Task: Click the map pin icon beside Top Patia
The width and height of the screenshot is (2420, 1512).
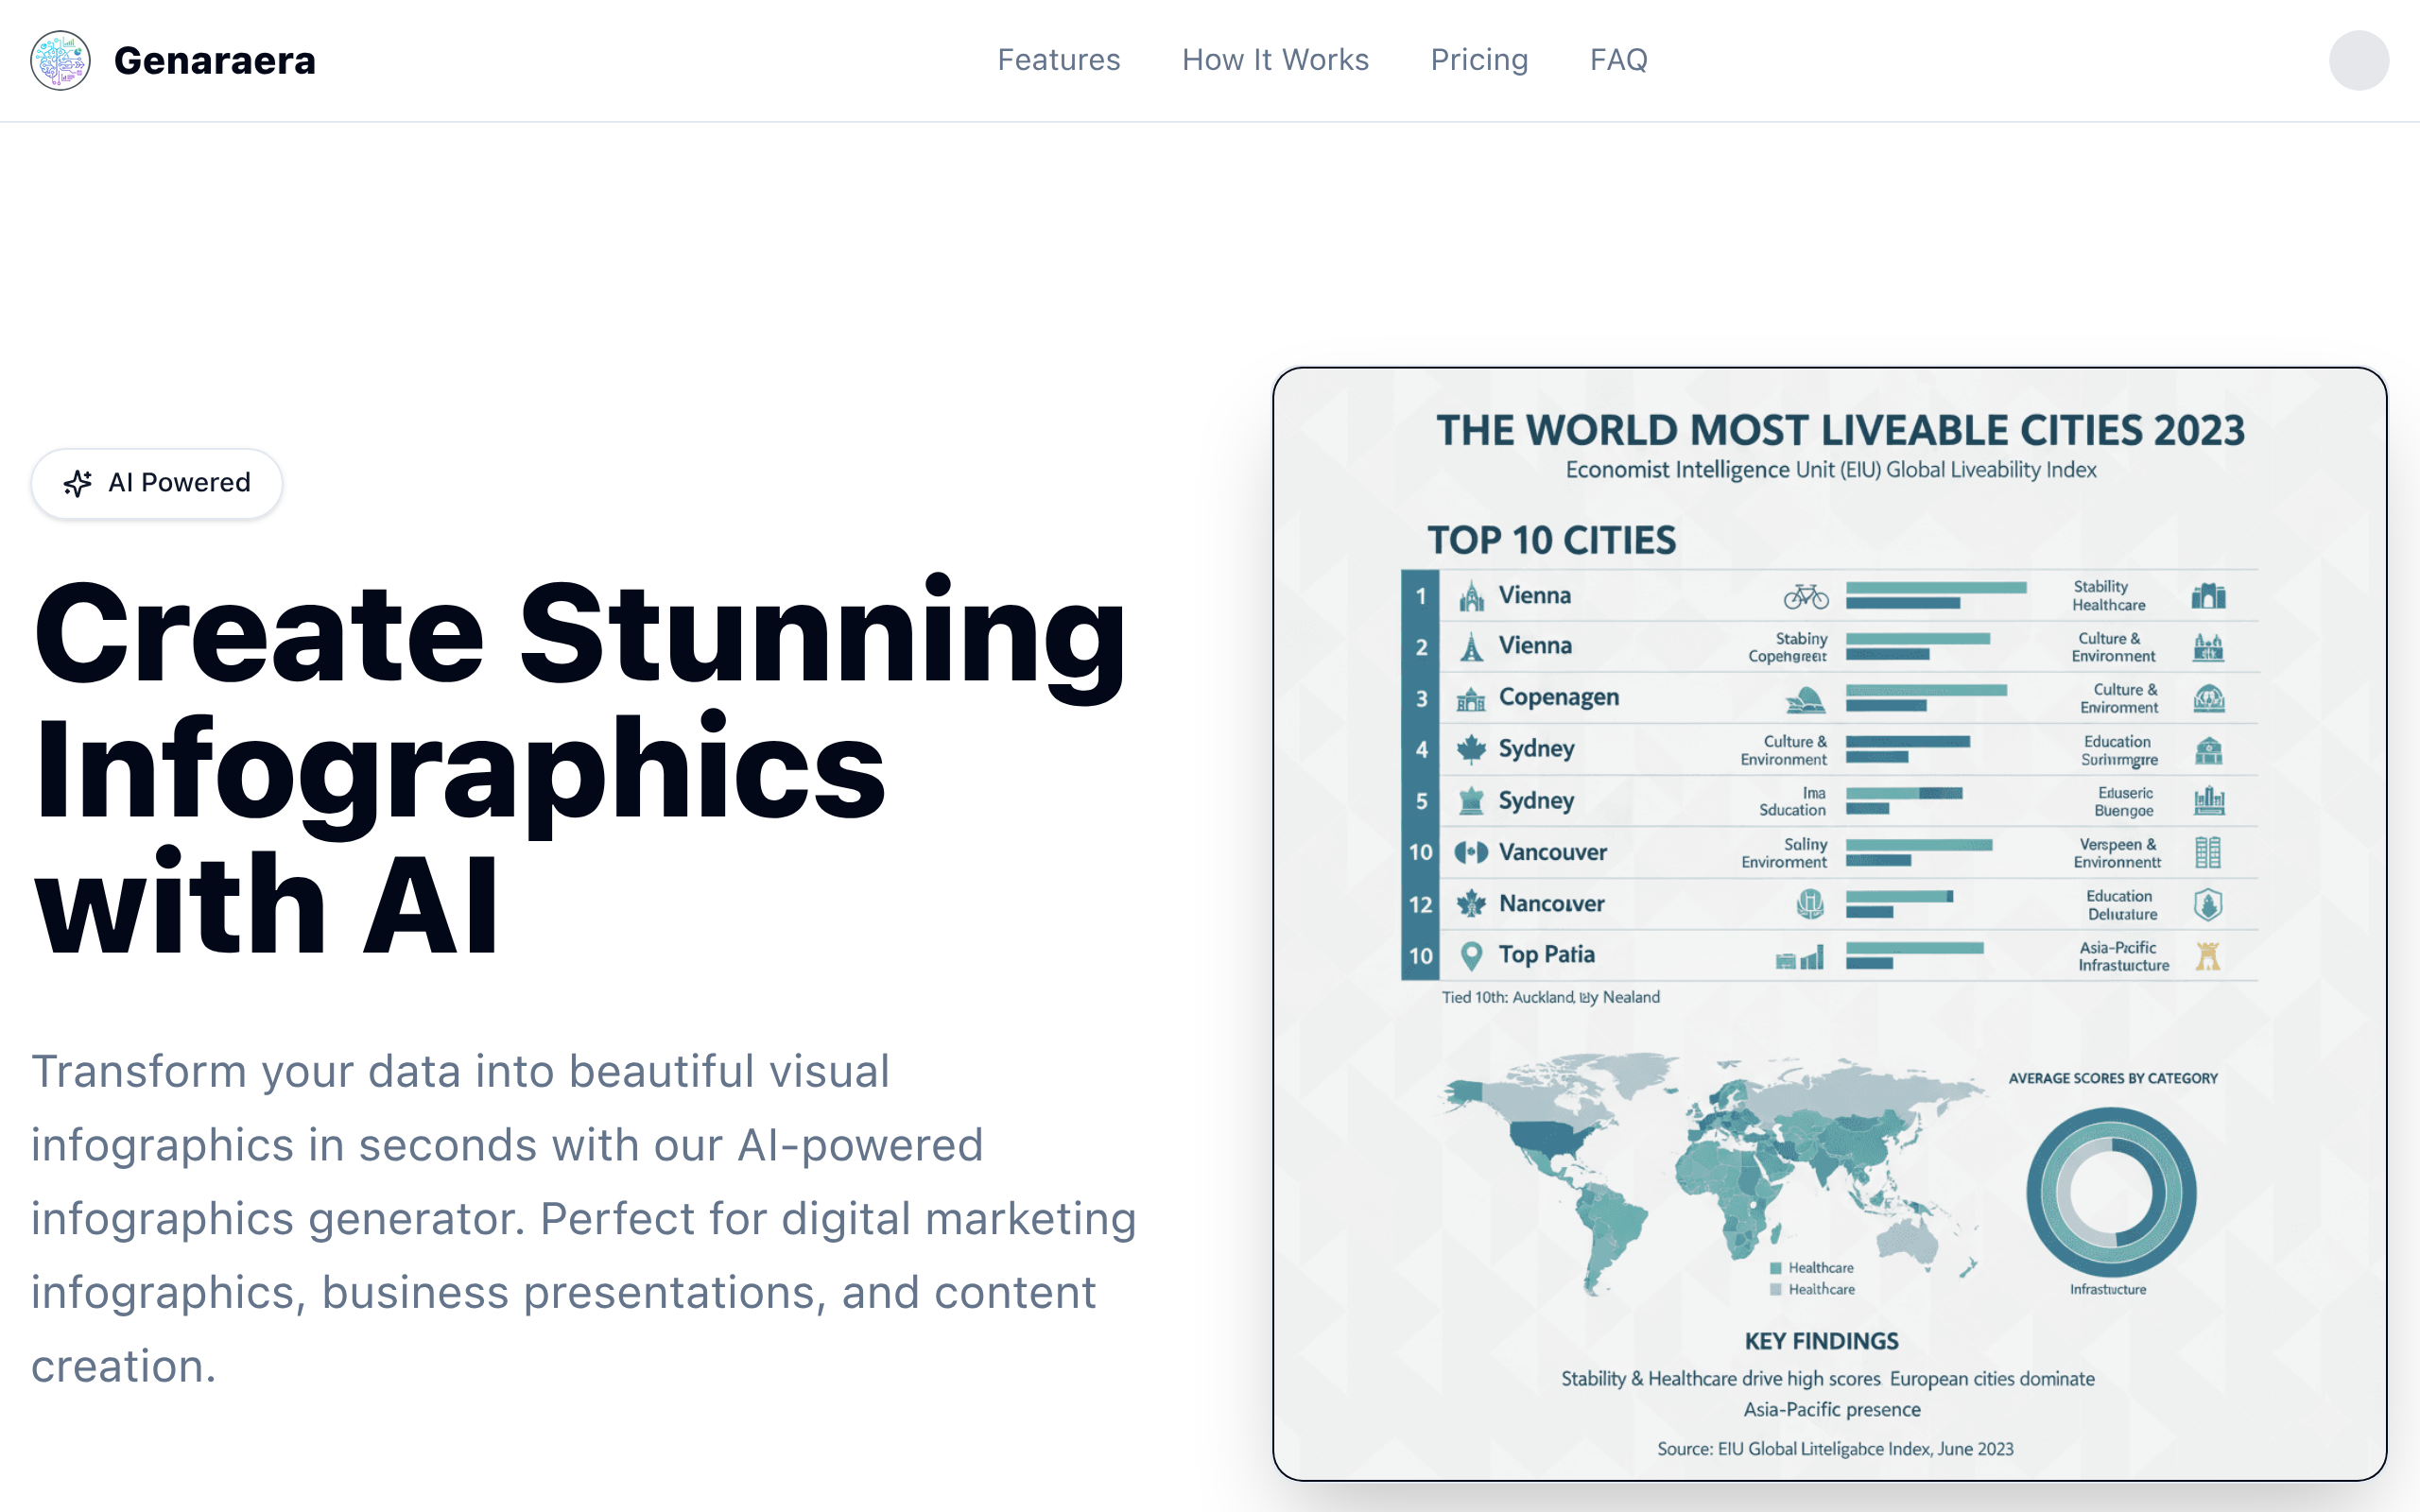Action: point(1470,955)
